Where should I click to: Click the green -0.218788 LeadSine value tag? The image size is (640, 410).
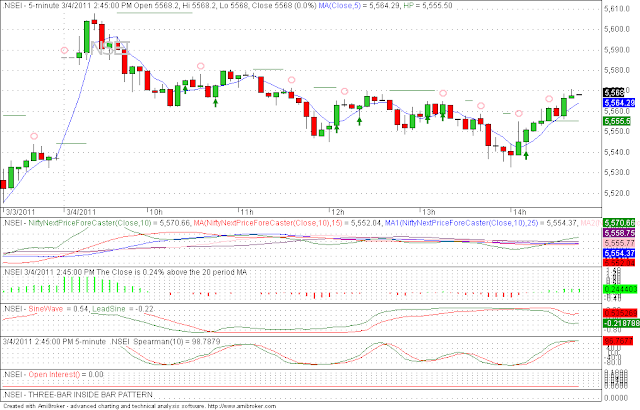coord(622,323)
